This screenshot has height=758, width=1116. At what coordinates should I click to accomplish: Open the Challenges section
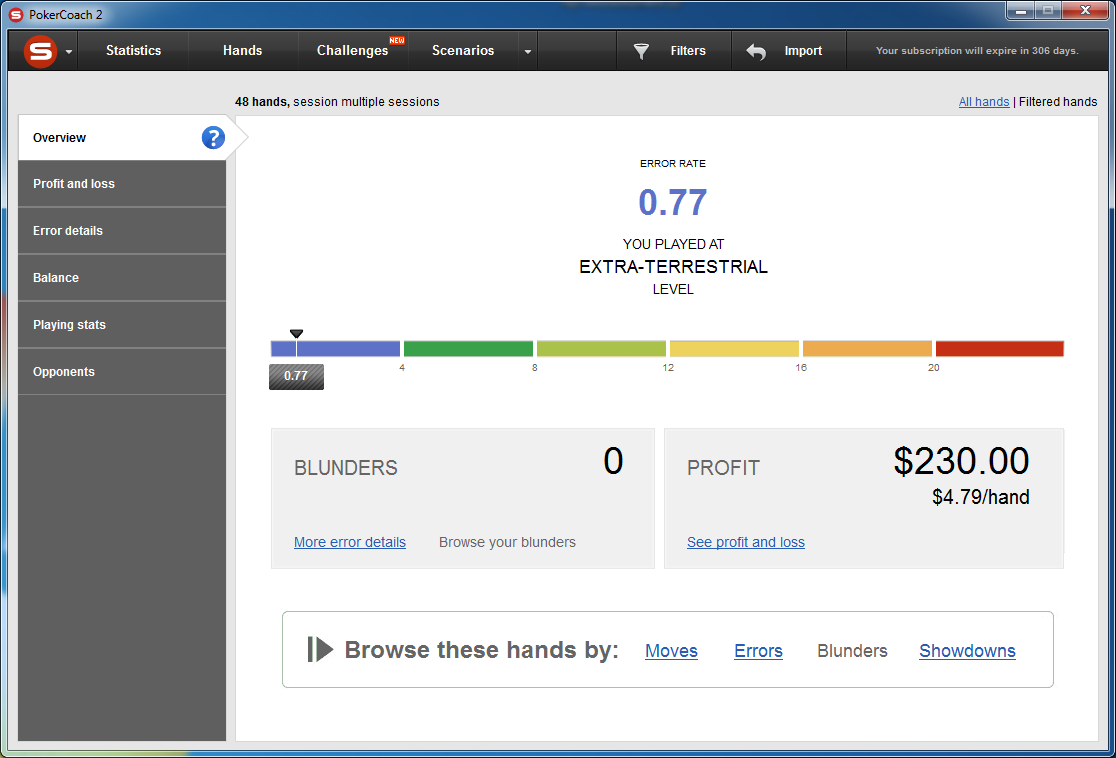click(x=352, y=51)
